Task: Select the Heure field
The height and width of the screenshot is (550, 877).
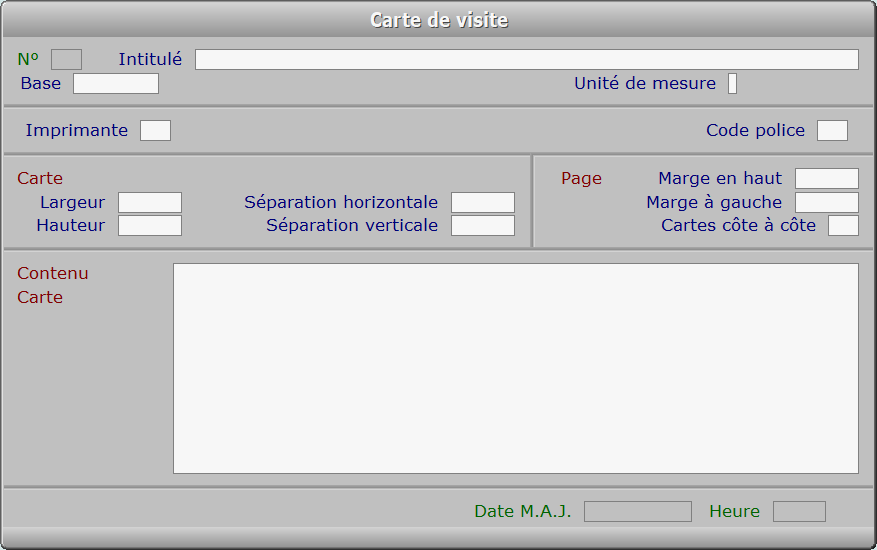Action: click(x=799, y=511)
